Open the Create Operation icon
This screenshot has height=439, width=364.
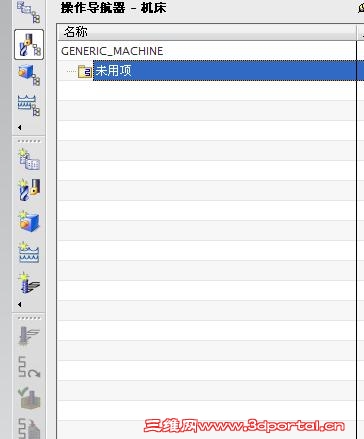(29, 283)
